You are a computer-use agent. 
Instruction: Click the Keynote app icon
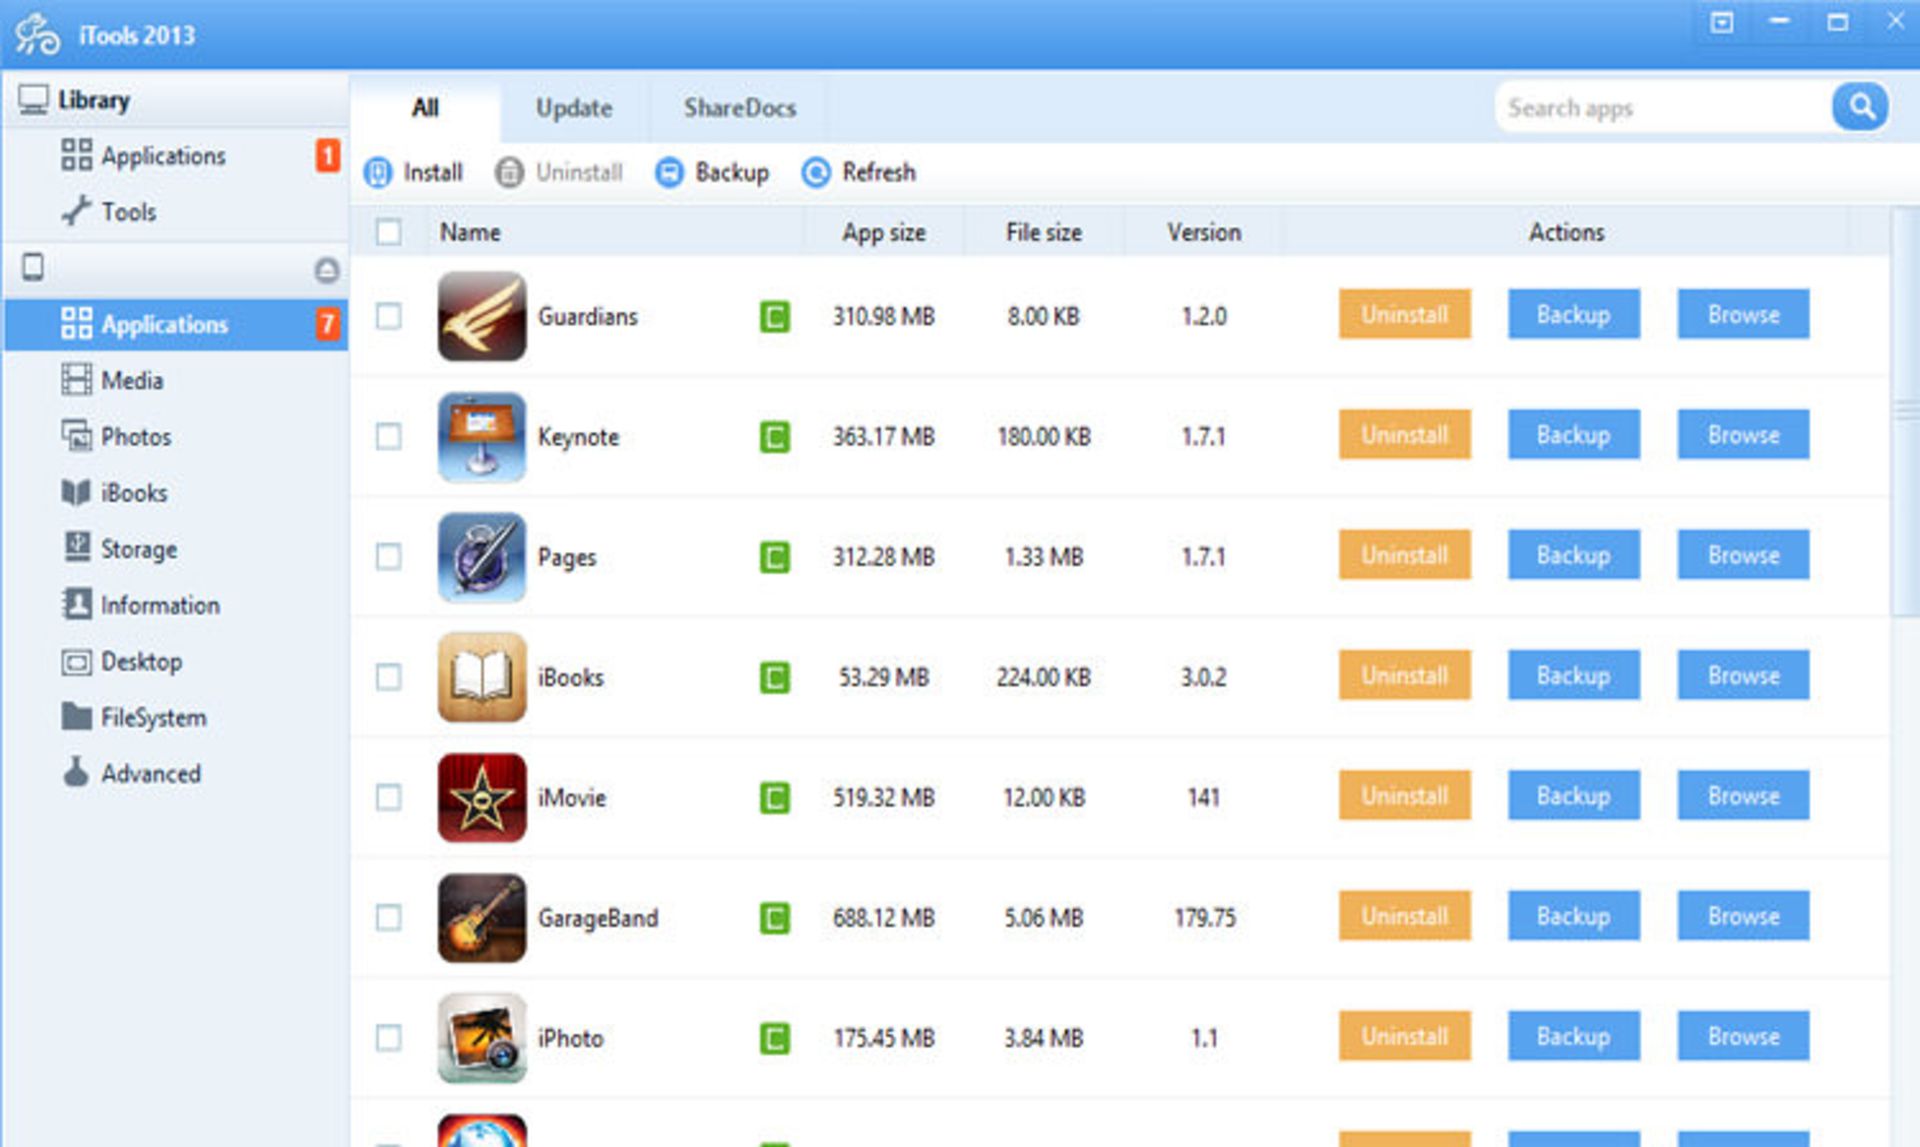(481, 437)
